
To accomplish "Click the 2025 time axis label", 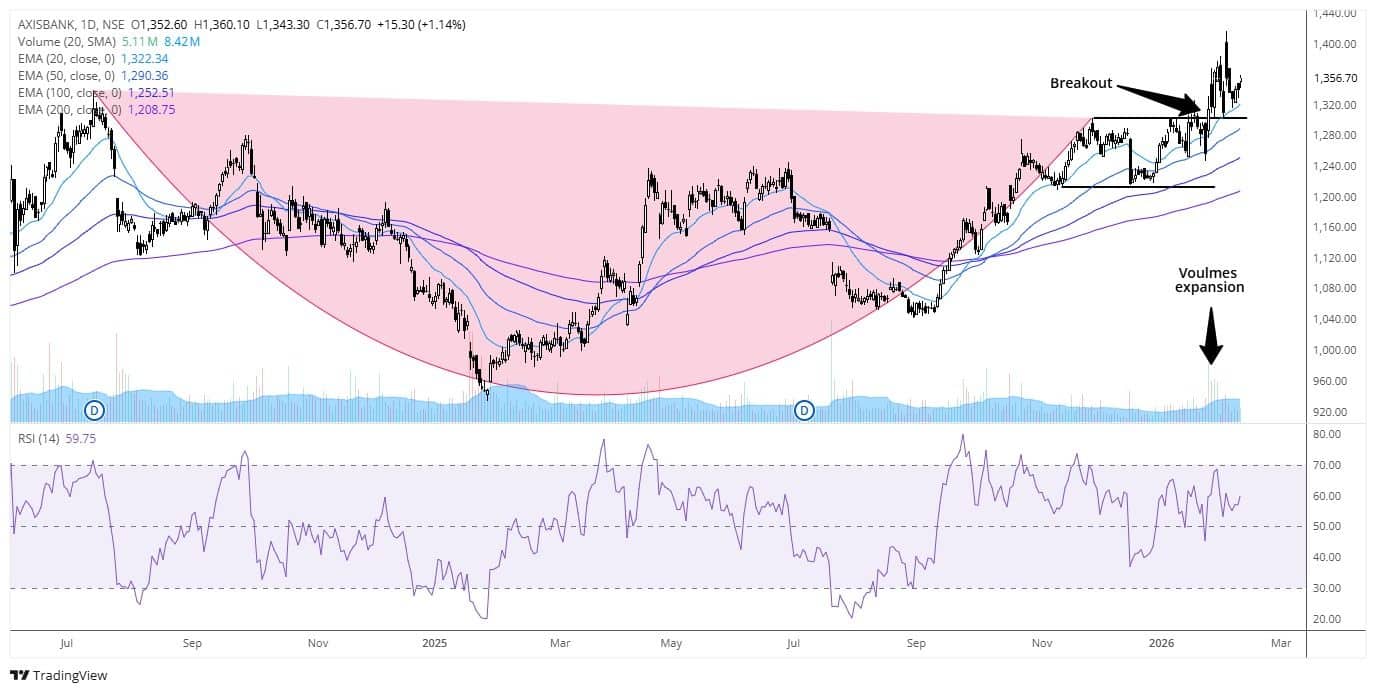I will point(436,643).
